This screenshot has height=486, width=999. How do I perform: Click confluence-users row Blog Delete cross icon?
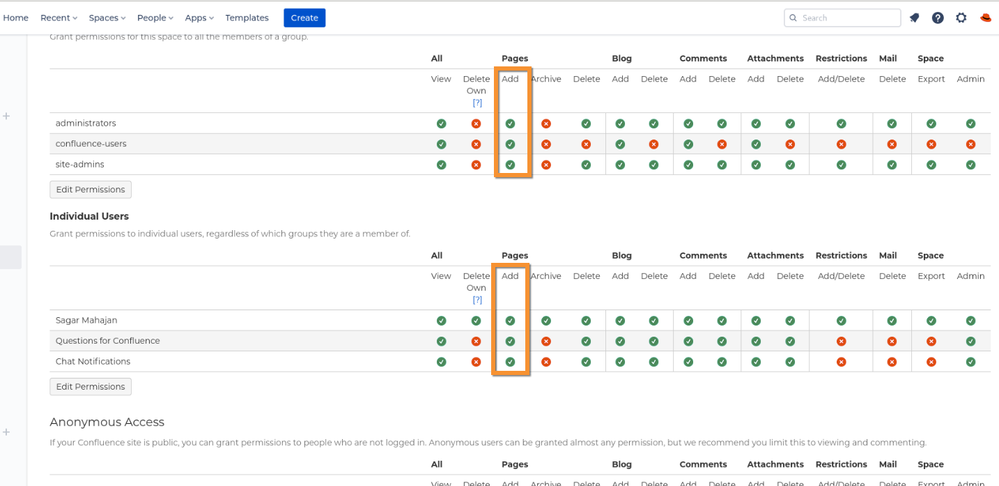(654, 145)
